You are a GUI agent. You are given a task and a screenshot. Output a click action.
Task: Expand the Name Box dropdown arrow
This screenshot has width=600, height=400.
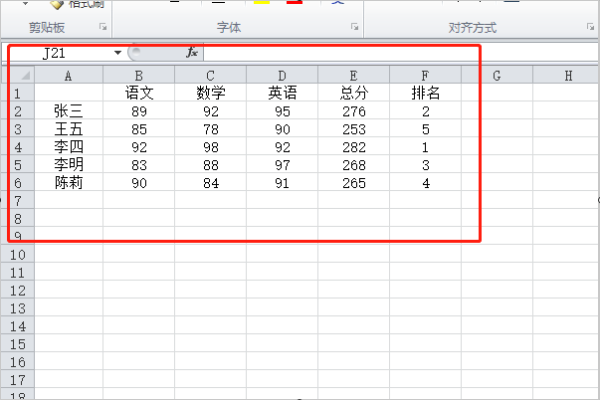[x=117, y=53]
